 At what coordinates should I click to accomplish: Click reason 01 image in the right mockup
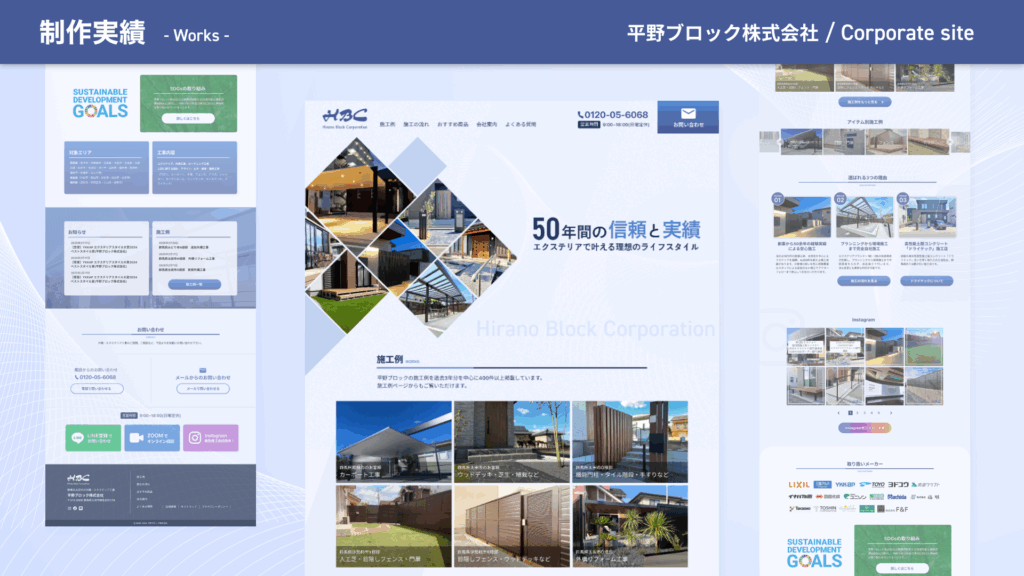point(802,217)
